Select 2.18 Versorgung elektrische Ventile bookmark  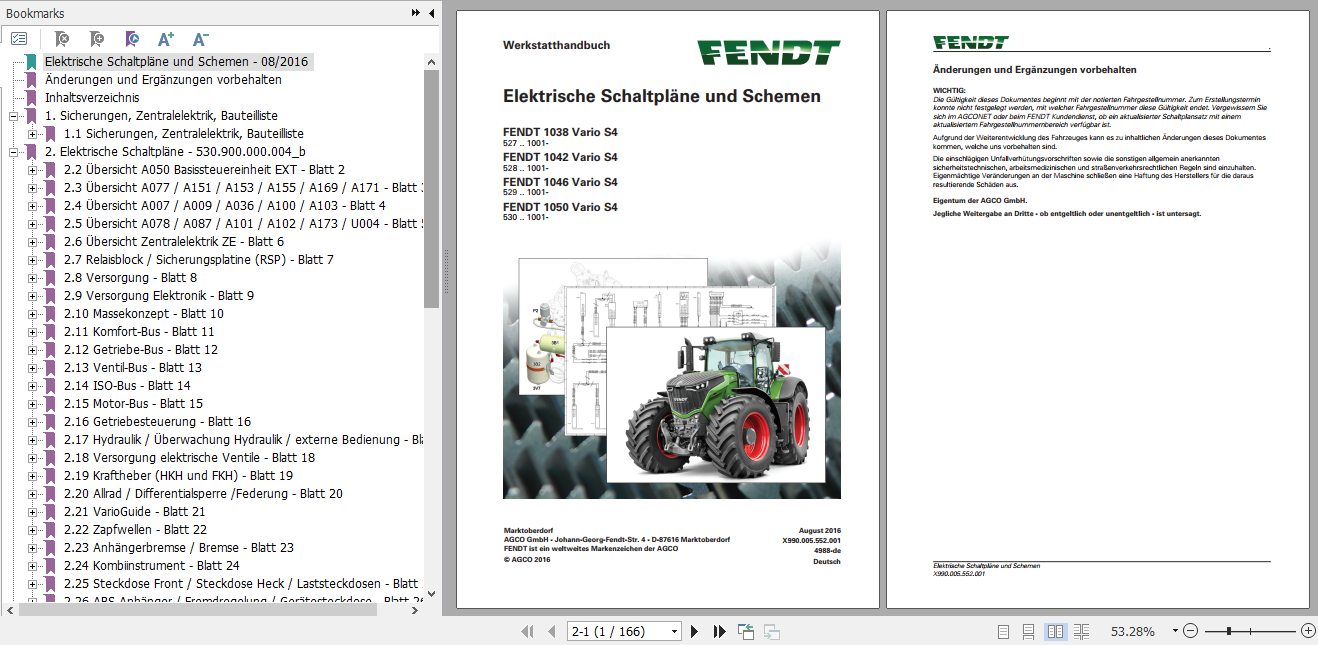click(x=189, y=458)
